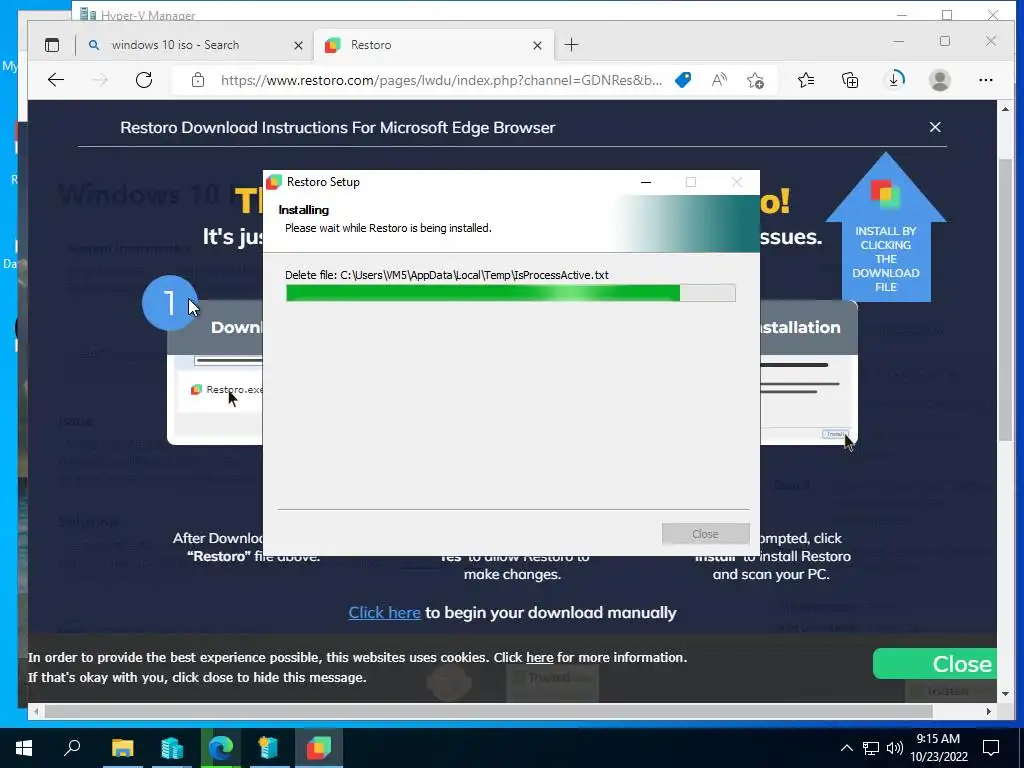
Task: Open the browser profile avatar
Action: click(x=940, y=80)
